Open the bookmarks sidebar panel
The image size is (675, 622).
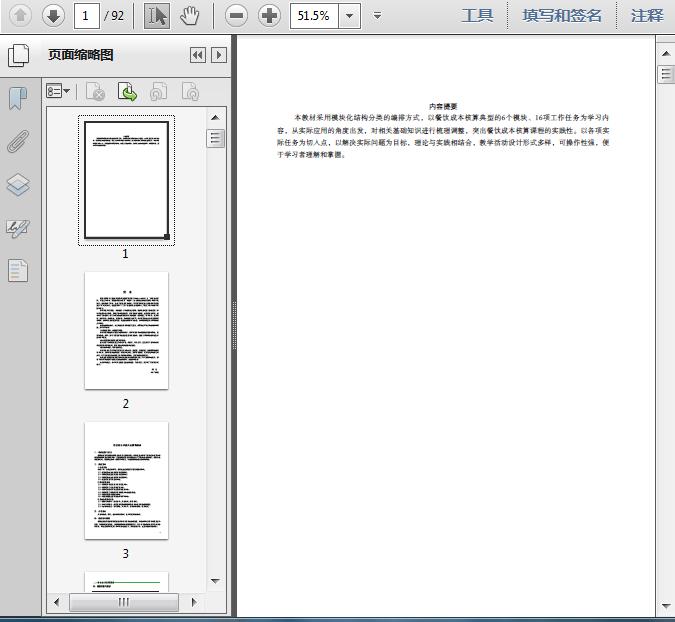(18, 98)
